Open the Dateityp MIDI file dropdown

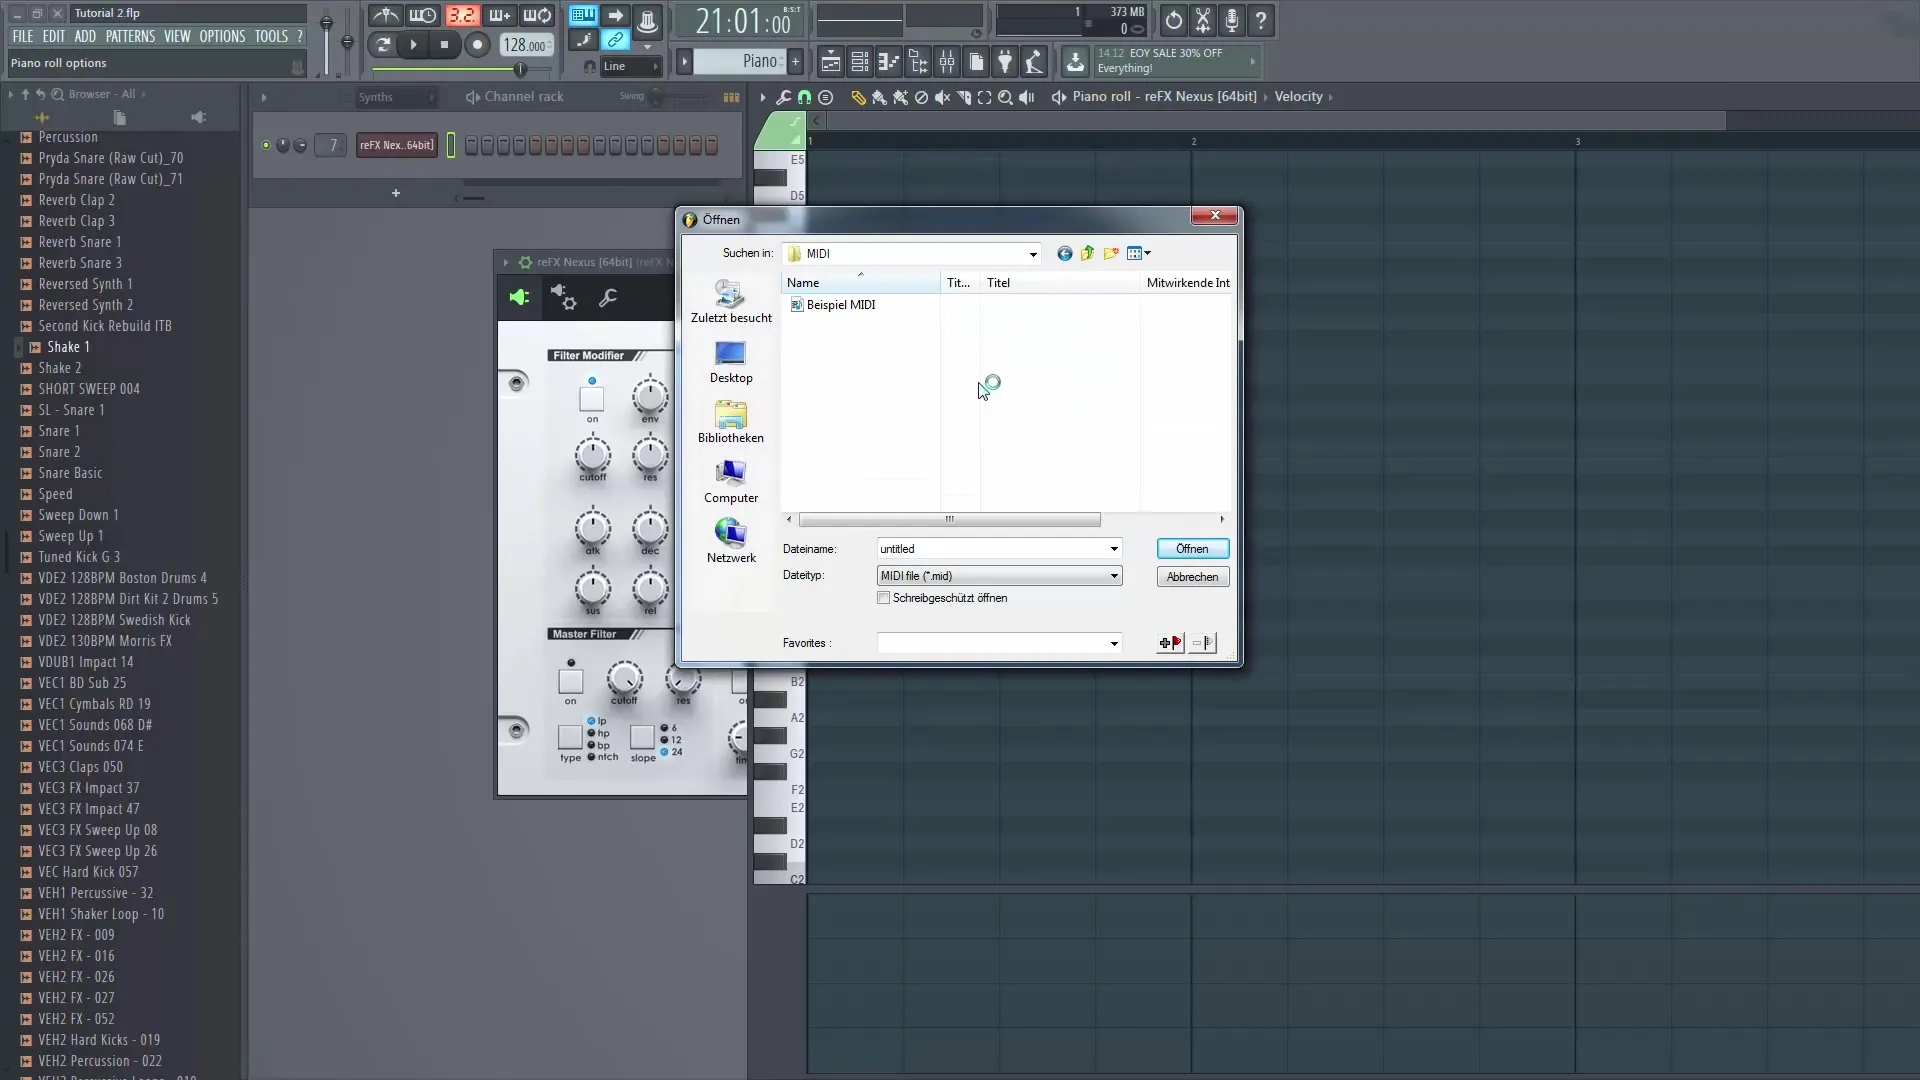coord(1112,576)
